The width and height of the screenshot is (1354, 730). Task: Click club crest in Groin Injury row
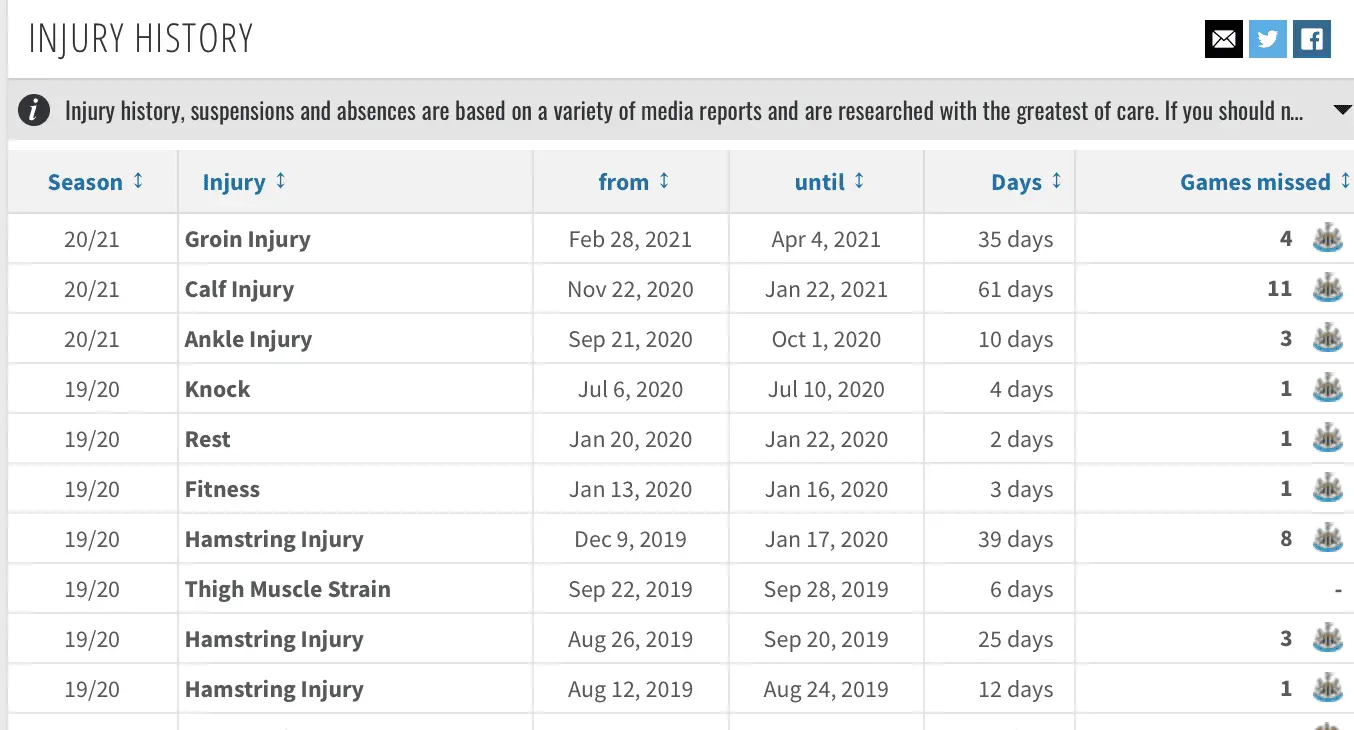click(1327, 239)
